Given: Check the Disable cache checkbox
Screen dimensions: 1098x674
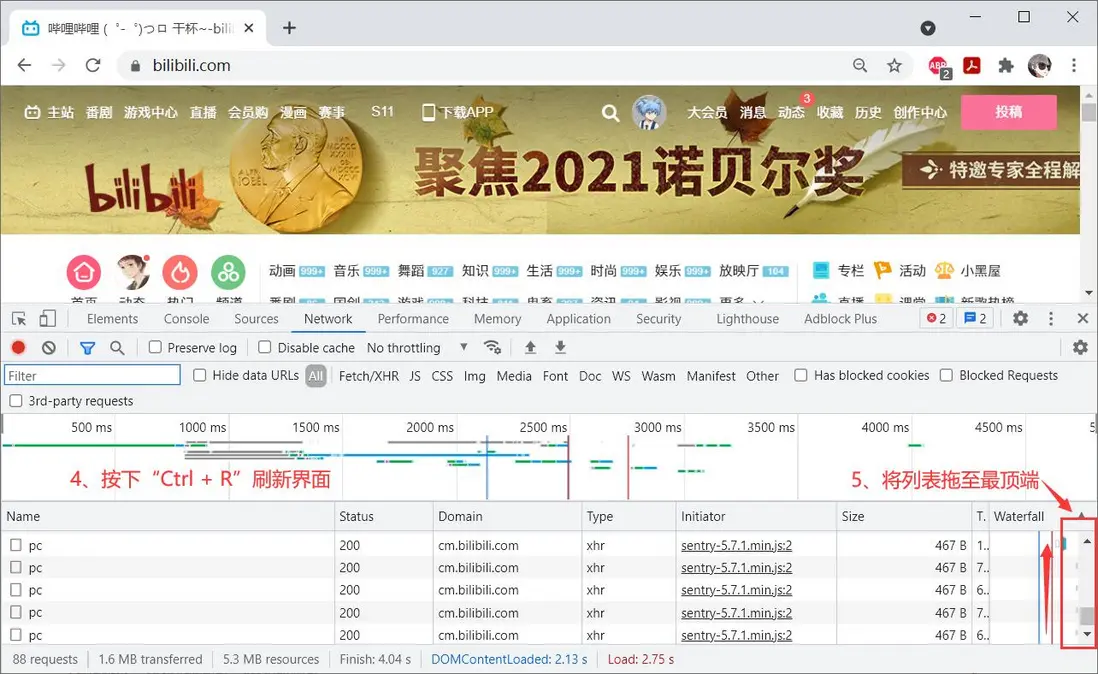Looking at the screenshot, I should pyautogui.click(x=265, y=347).
